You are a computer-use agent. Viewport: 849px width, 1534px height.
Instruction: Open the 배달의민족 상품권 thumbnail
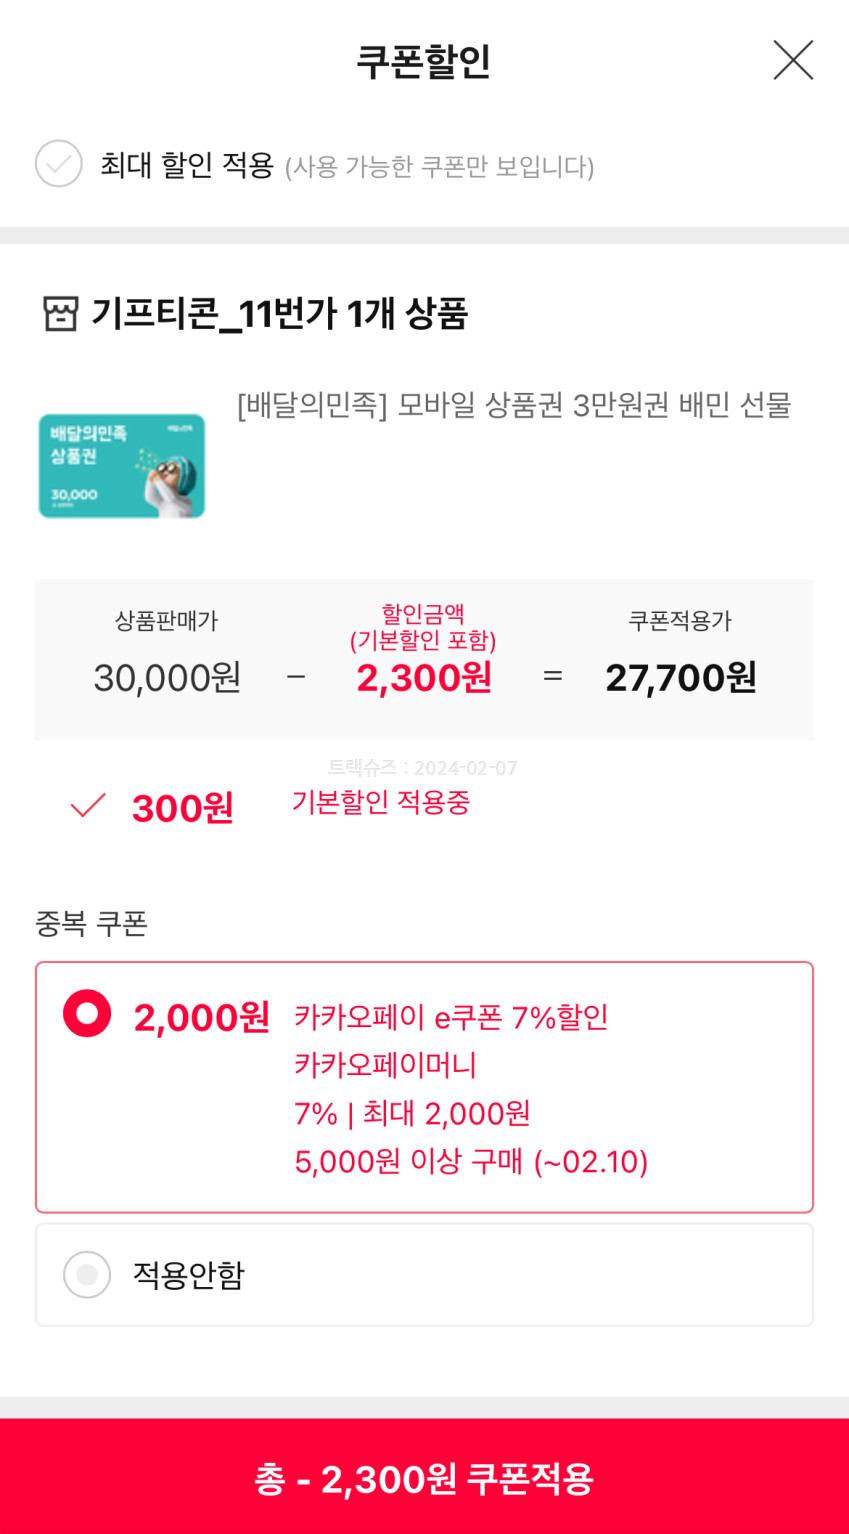click(x=122, y=466)
